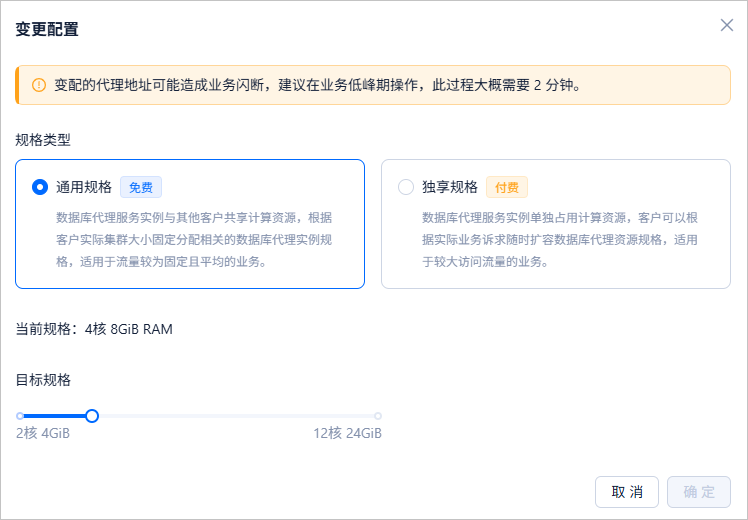This screenshot has height=520, width=748.
Task: Click the 2核 4GiB slider label
Action: coord(43,433)
